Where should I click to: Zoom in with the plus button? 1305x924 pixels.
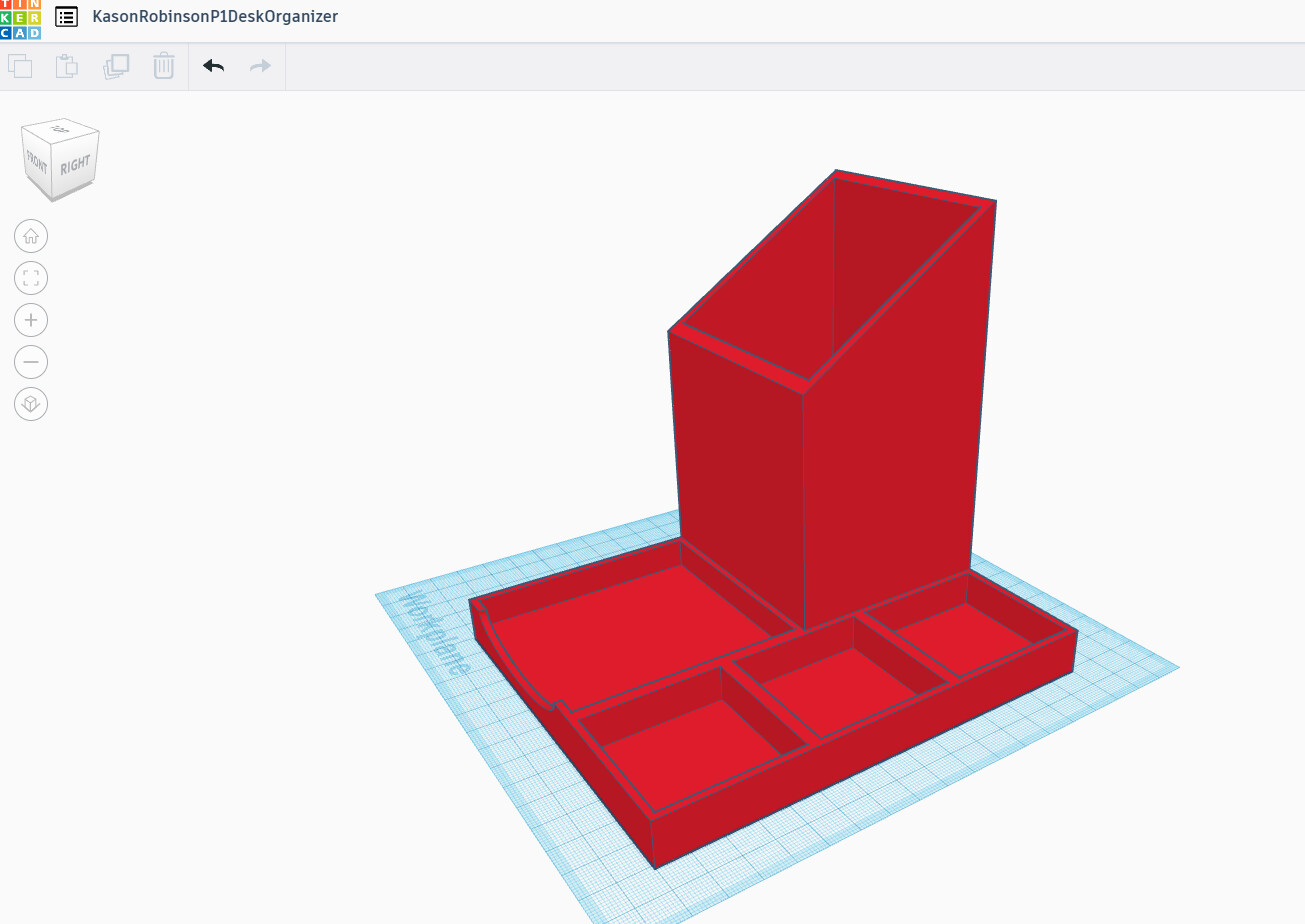click(x=31, y=319)
